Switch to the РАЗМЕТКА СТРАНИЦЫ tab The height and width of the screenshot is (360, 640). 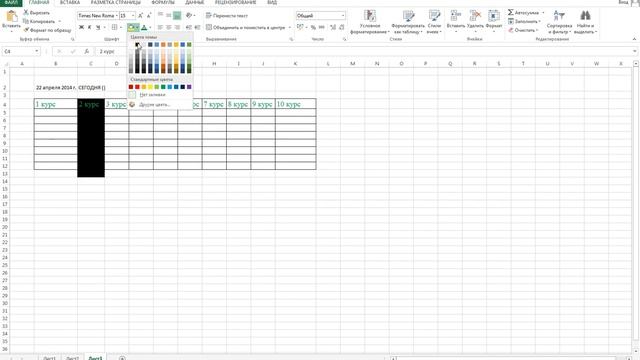pyautogui.click(x=116, y=2)
